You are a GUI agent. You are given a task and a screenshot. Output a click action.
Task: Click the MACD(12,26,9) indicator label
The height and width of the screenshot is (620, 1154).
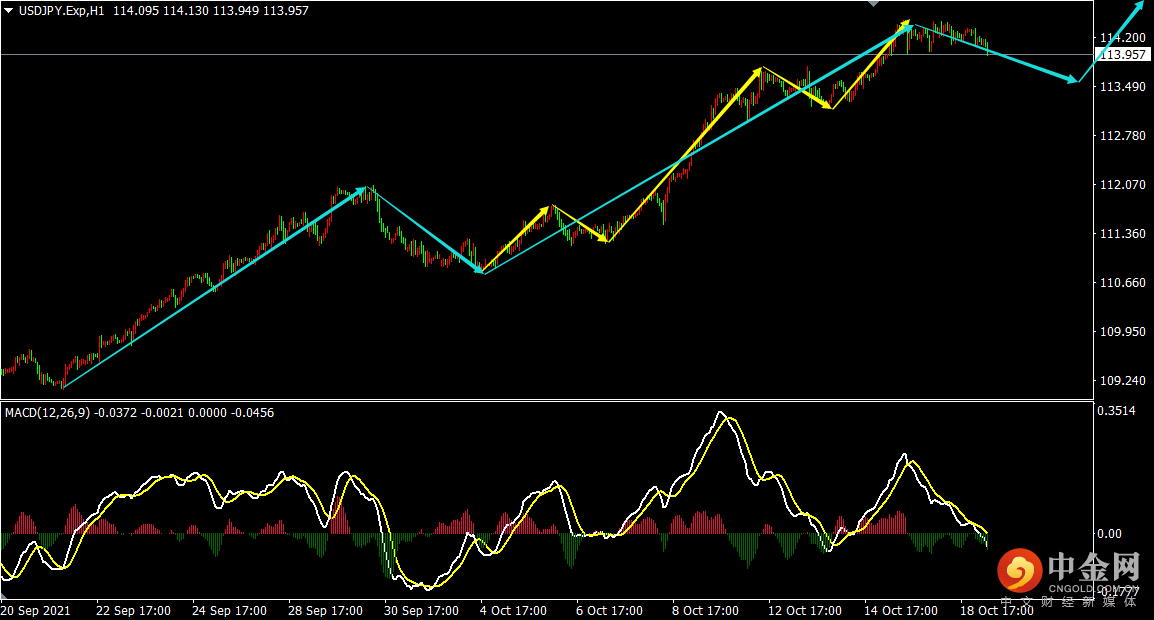click(47, 412)
